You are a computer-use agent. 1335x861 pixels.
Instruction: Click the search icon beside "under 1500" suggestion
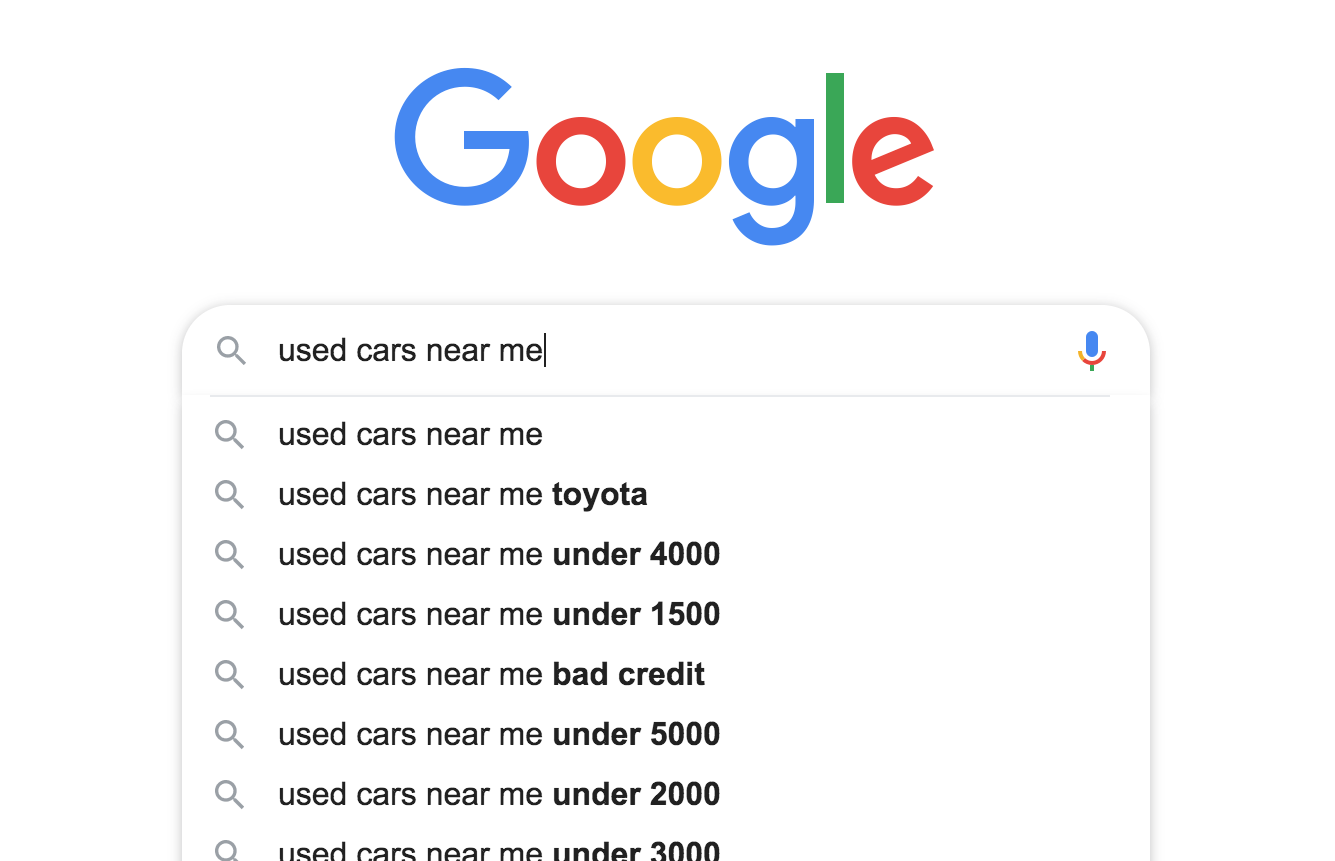click(x=229, y=614)
